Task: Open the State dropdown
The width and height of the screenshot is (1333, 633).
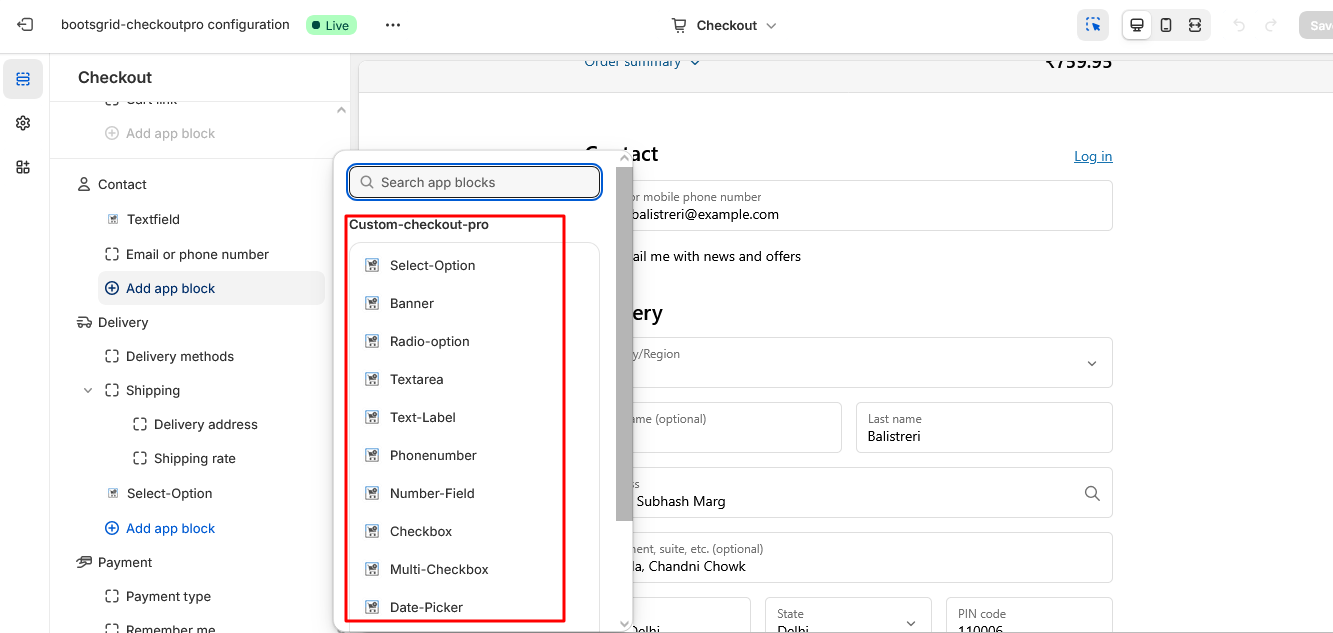Action: 848,615
